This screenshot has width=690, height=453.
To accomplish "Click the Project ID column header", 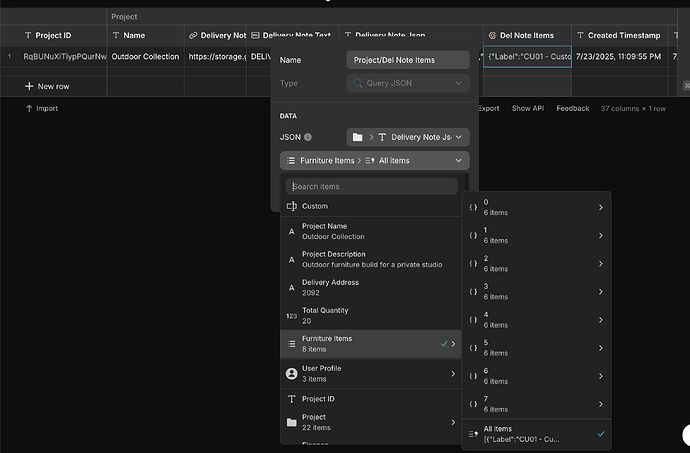I will [x=53, y=35].
